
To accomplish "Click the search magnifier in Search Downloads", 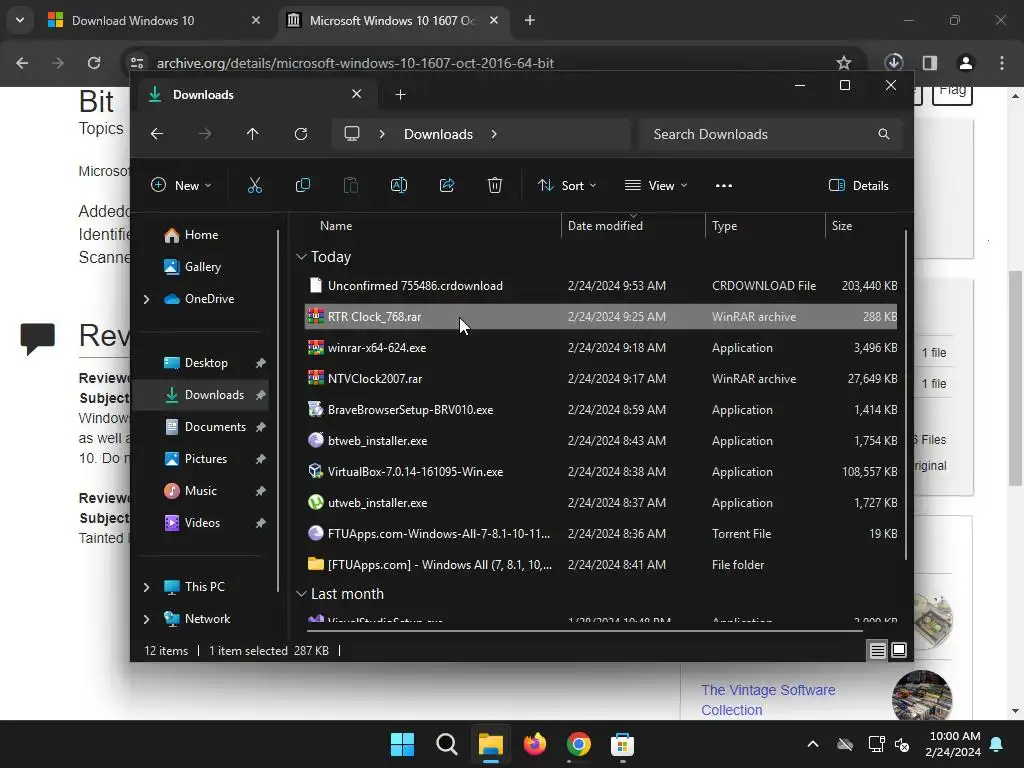I will (x=884, y=134).
